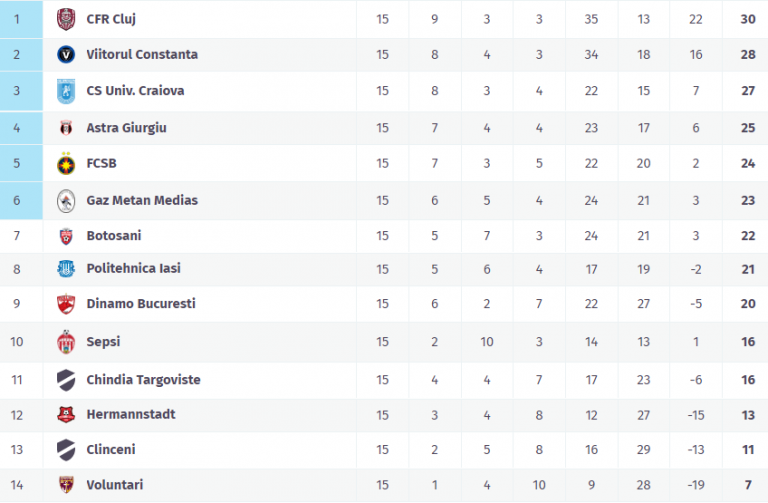Screen dimensions: 768x503
Task: Select the CS Univ. Craiova crest icon
Action: click(66, 91)
